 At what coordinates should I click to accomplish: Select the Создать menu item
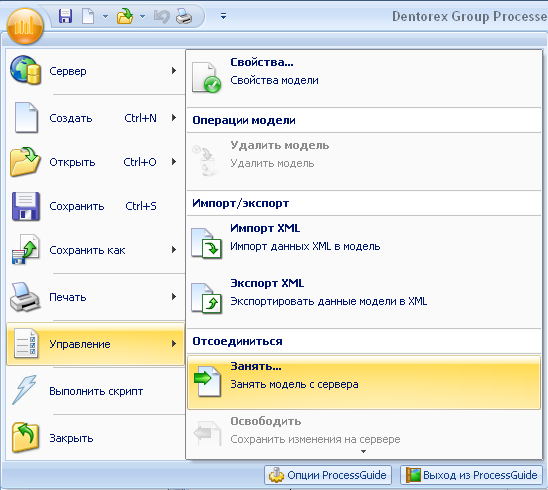pyautogui.click(x=95, y=118)
